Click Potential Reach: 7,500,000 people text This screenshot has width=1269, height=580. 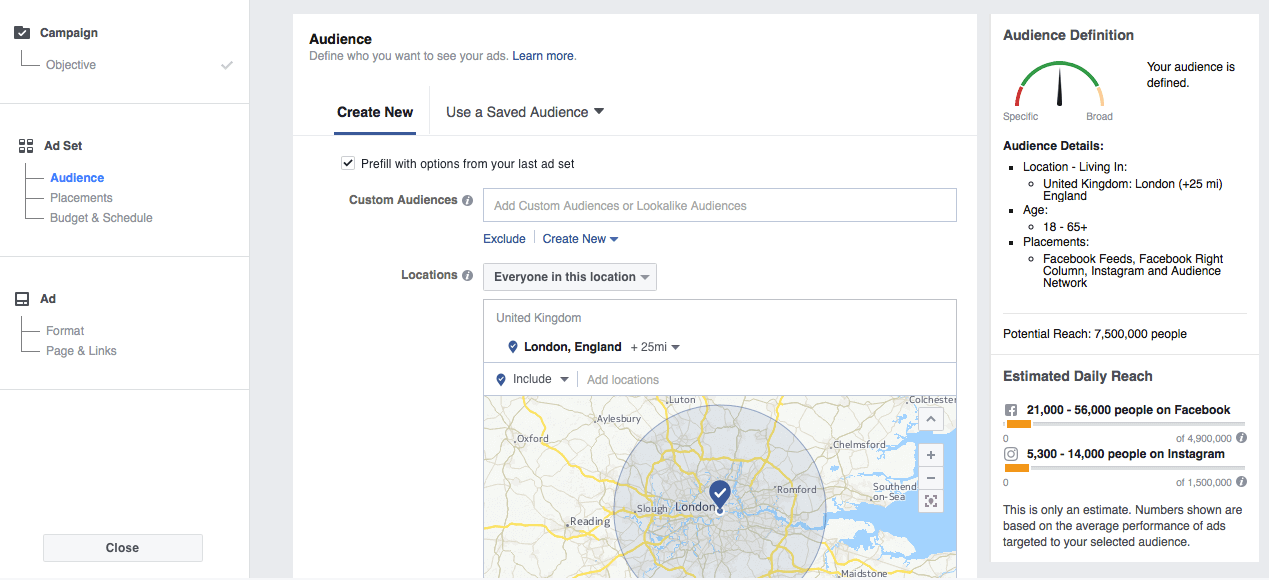(x=1095, y=334)
